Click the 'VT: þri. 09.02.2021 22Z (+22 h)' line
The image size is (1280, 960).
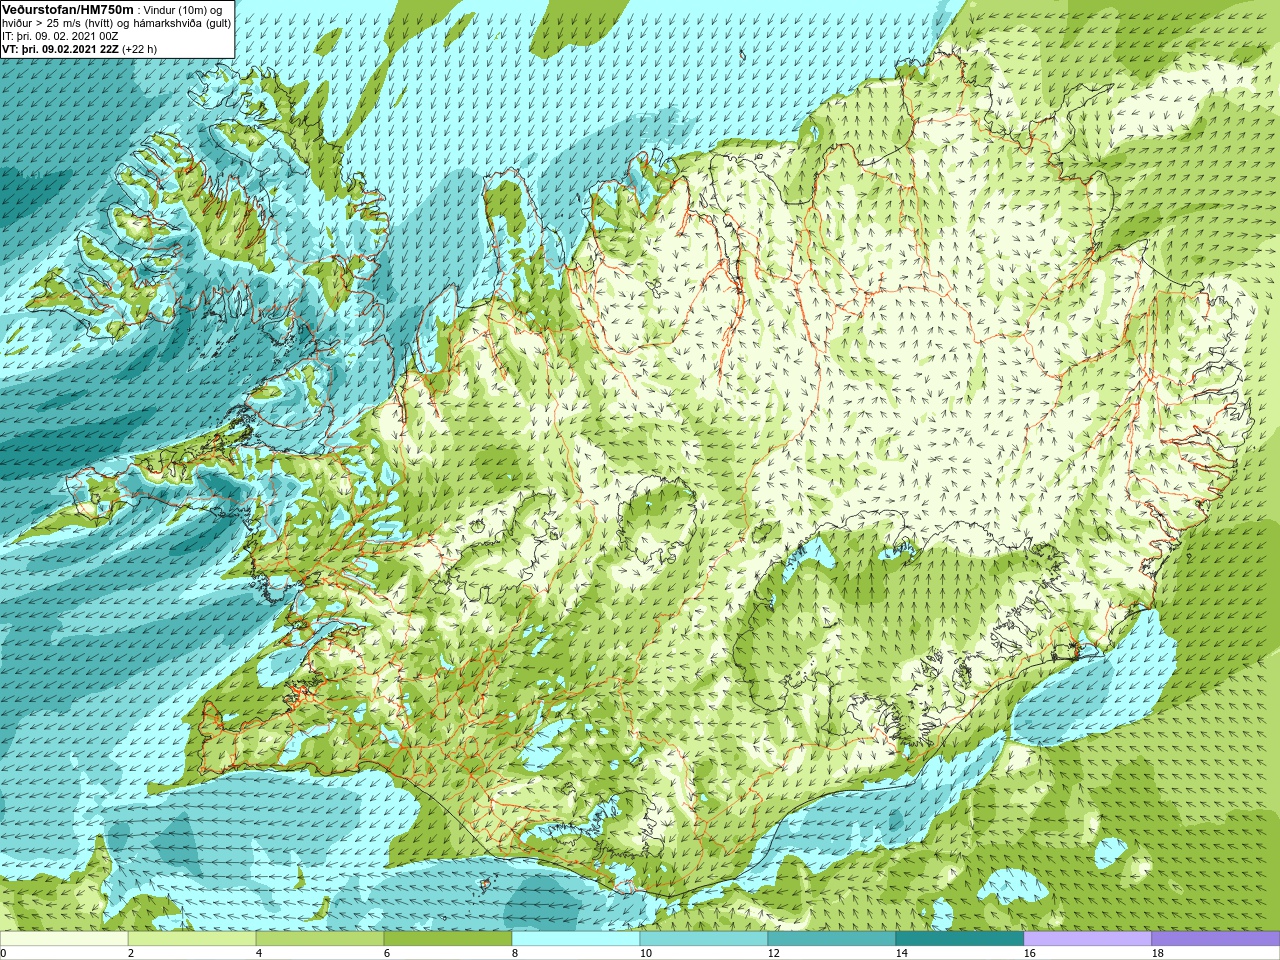click(80, 48)
